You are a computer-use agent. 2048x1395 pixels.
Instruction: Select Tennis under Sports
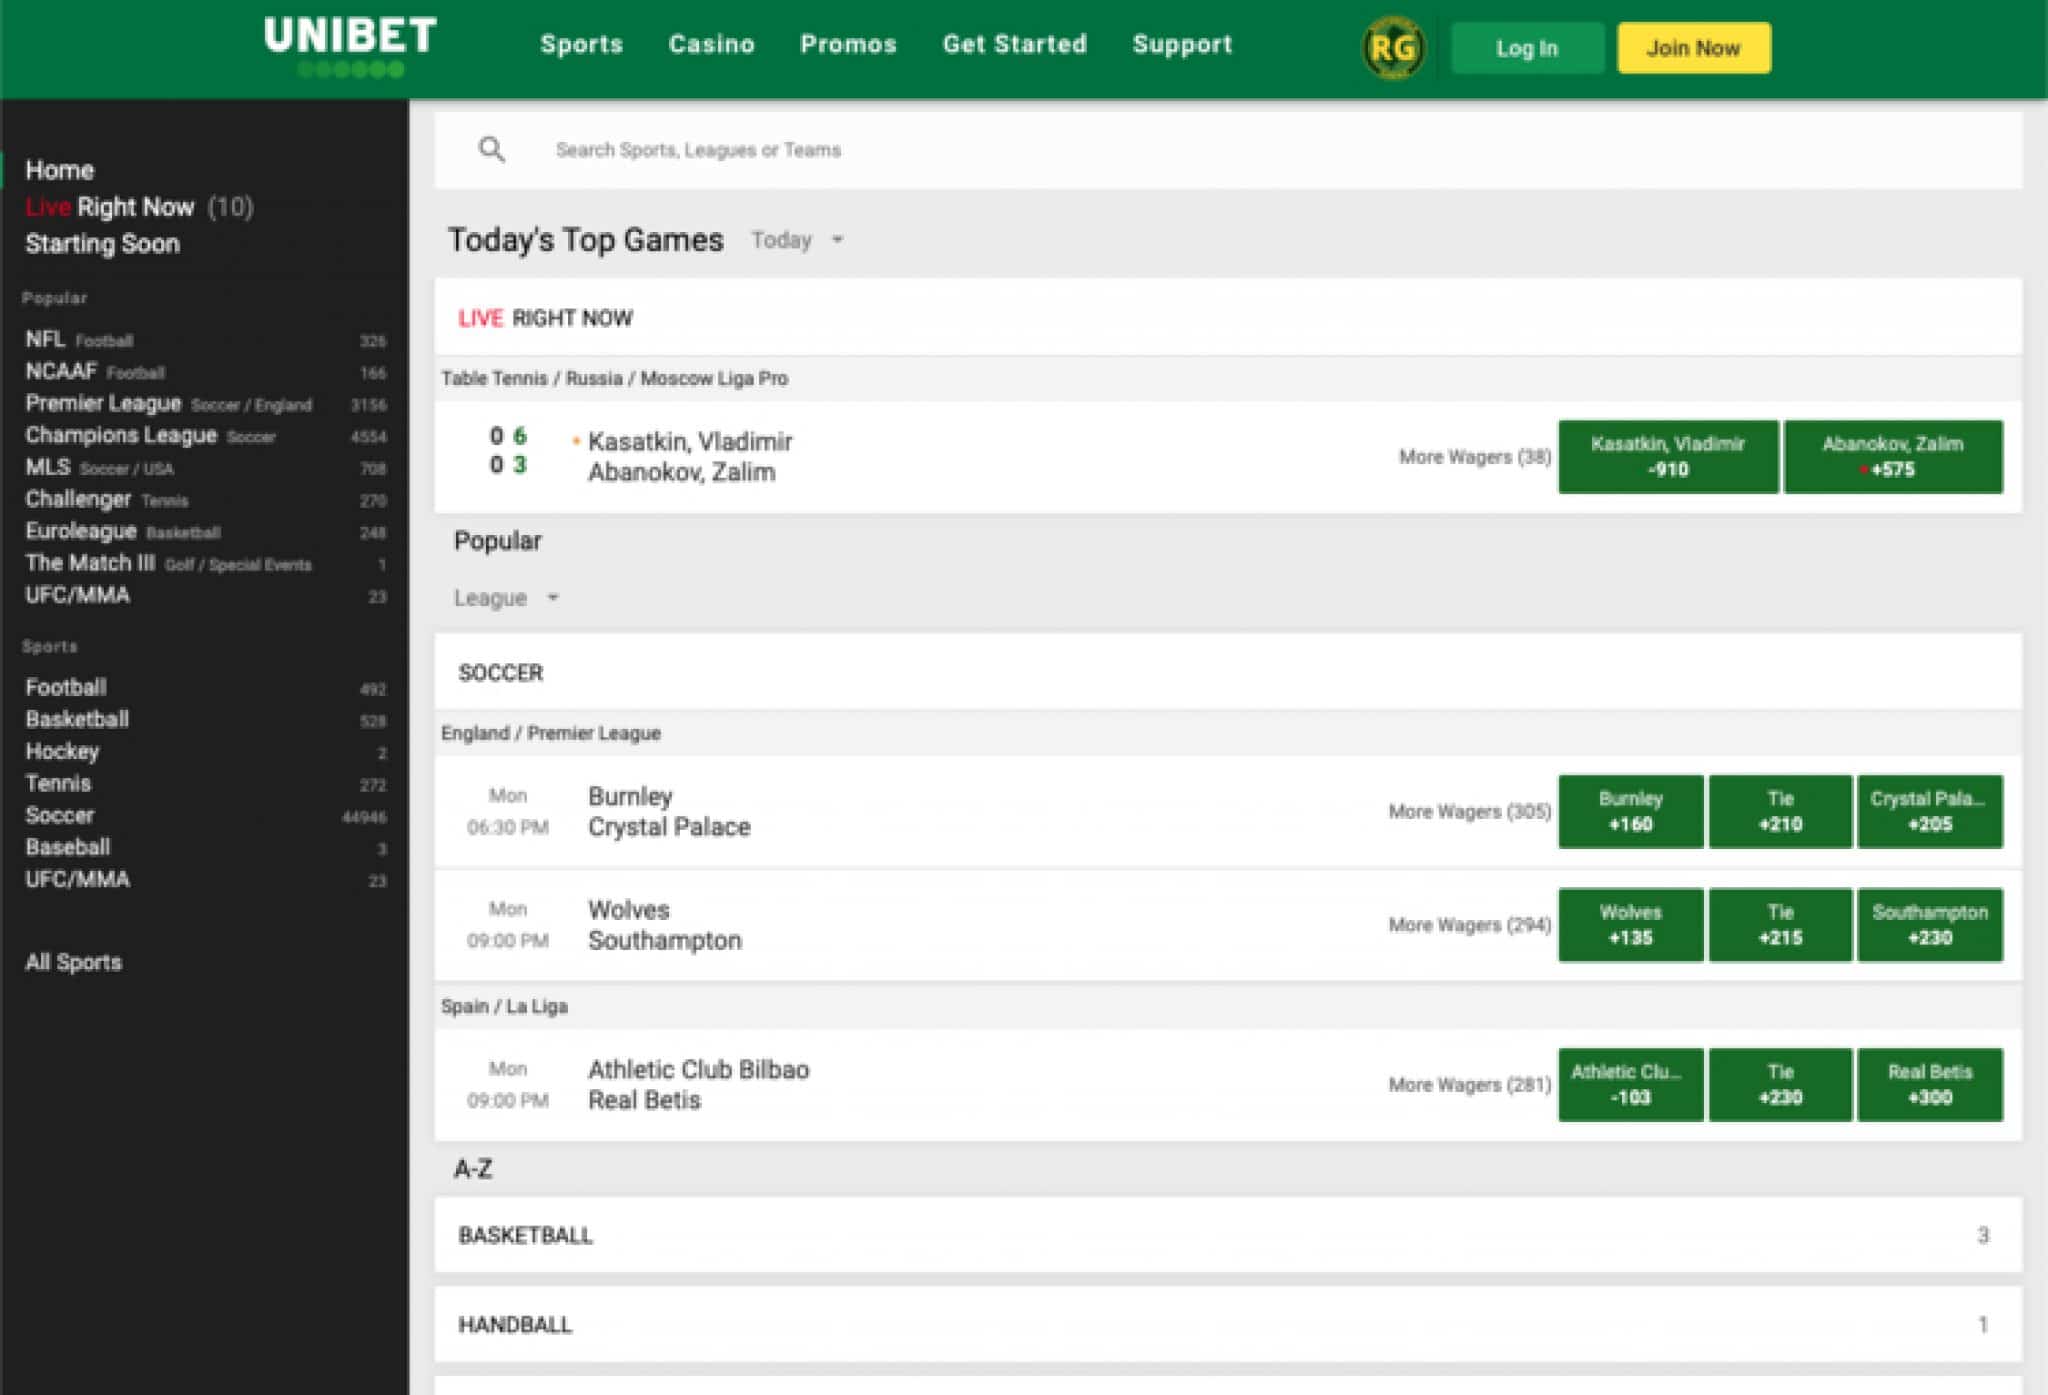205,784
